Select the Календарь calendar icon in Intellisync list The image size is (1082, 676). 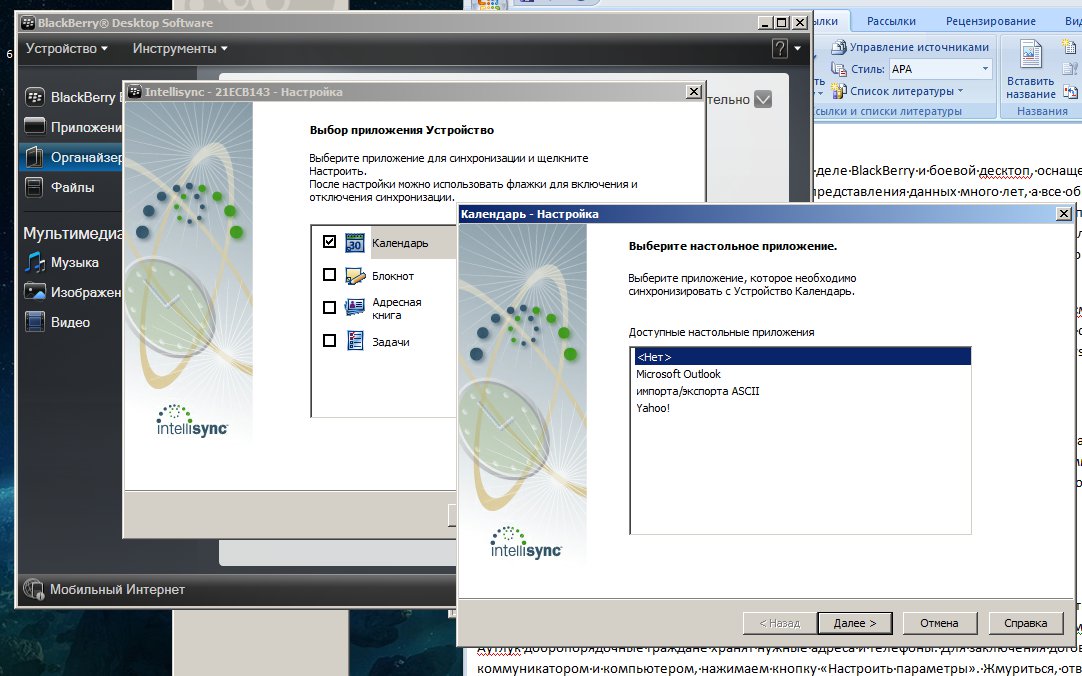pyautogui.click(x=354, y=243)
